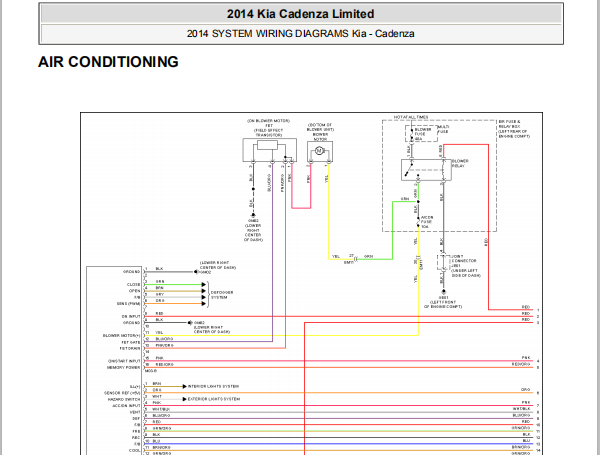Click the FET field effect transistor box
The width and height of the screenshot is (600, 455).
(x=269, y=150)
